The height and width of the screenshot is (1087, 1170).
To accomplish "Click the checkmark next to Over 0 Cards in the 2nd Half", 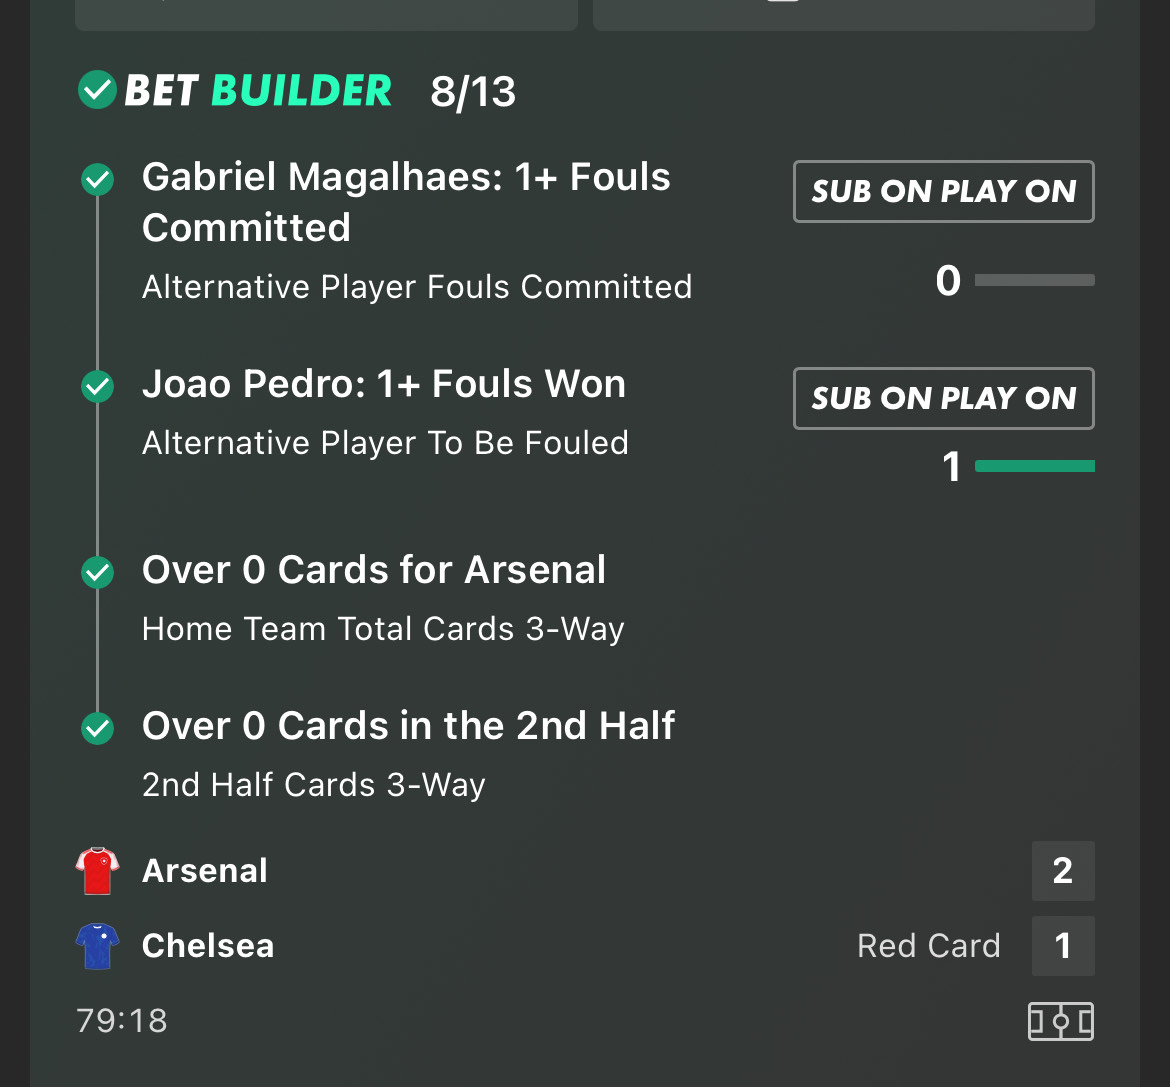I will [x=97, y=728].
